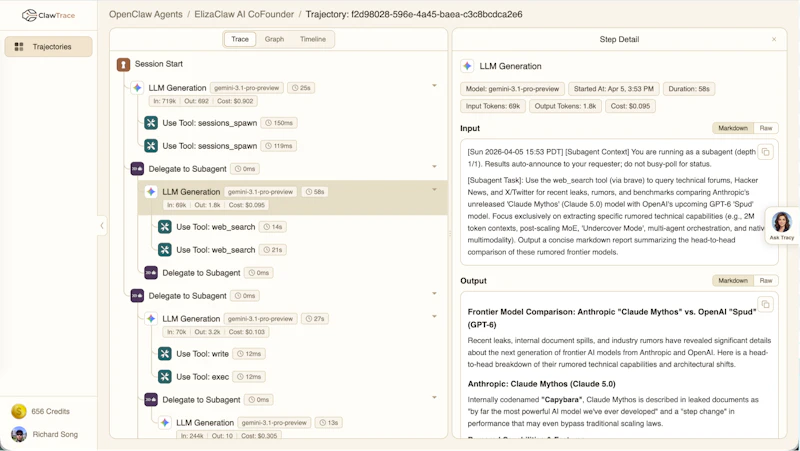Click the Step Detail LLM Generation icon

[467, 66]
